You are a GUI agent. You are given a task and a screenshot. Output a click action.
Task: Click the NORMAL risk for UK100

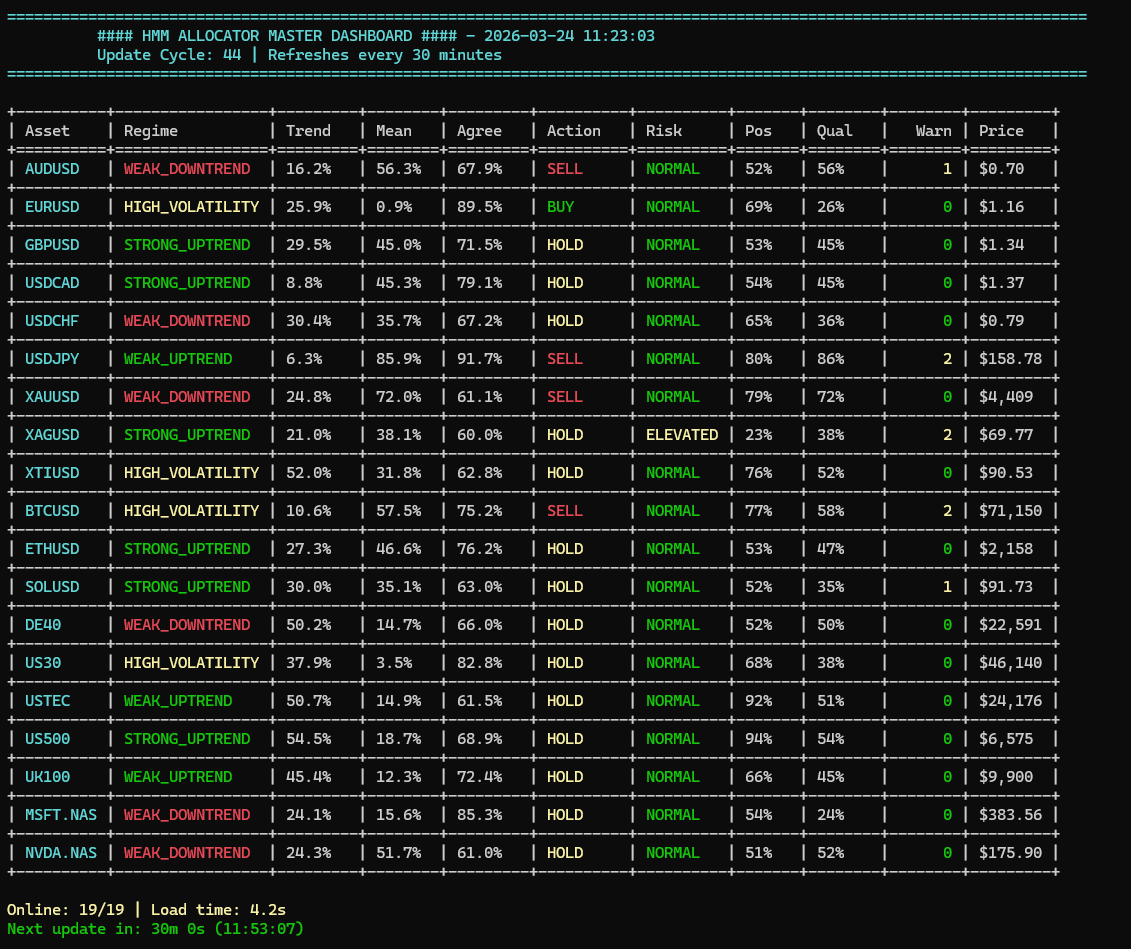[672, 777]
